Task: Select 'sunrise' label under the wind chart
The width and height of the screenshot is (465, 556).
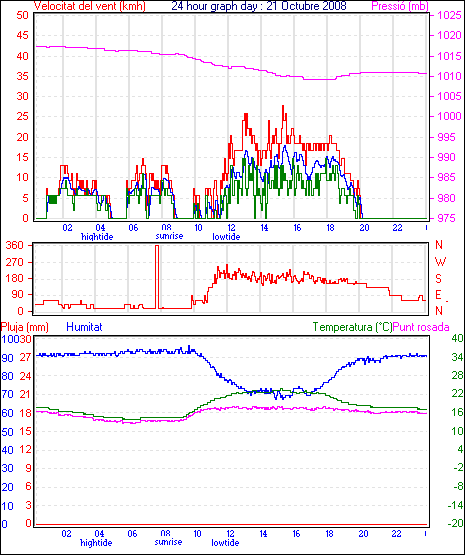Action: 169,236
